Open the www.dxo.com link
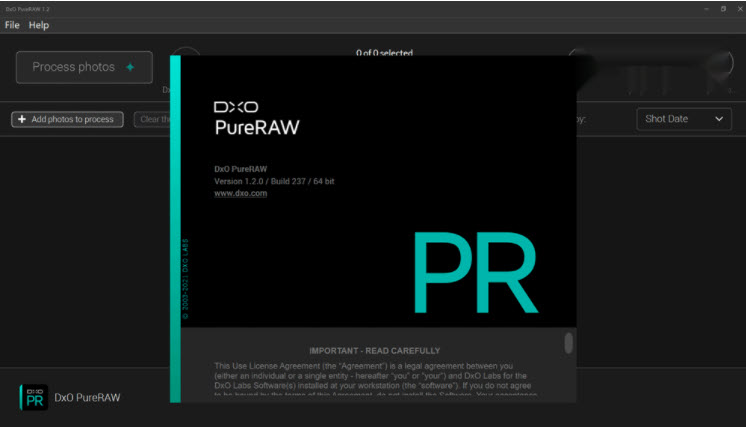 pyautogui.click(x=240, y=193)
